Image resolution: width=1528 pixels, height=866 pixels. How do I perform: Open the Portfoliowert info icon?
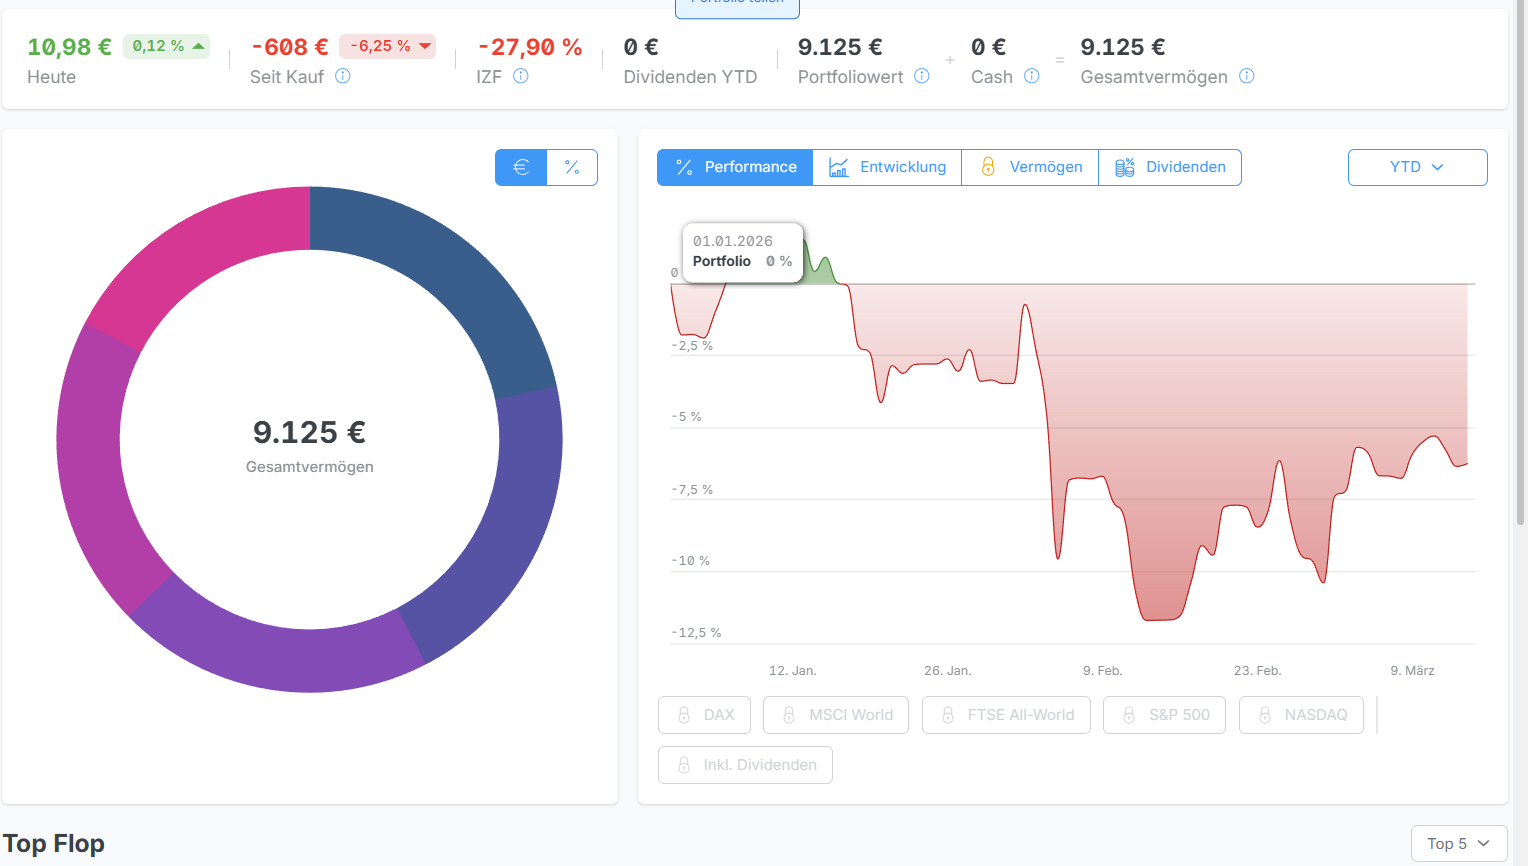[922, 76]
